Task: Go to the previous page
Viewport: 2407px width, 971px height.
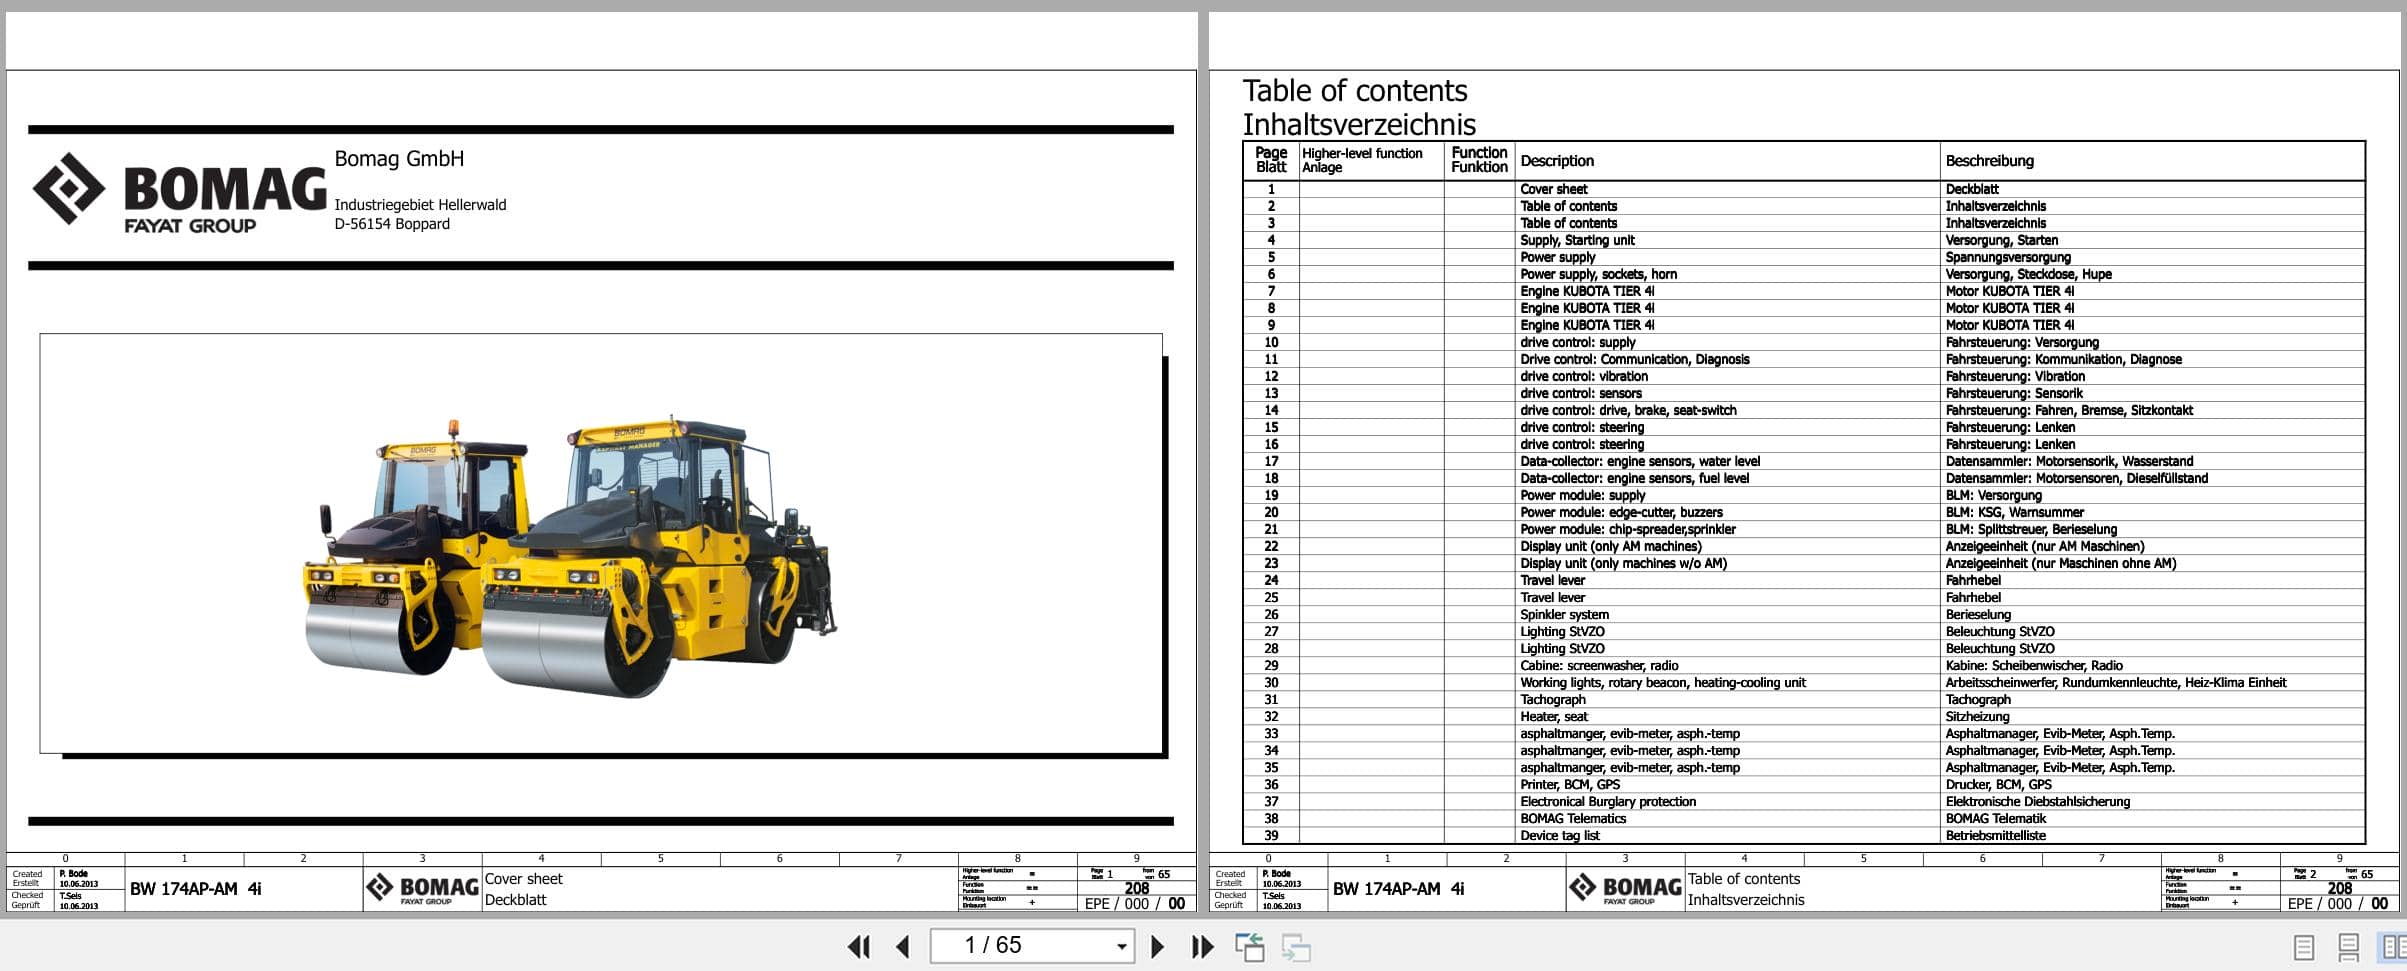Action: [903, 946]
